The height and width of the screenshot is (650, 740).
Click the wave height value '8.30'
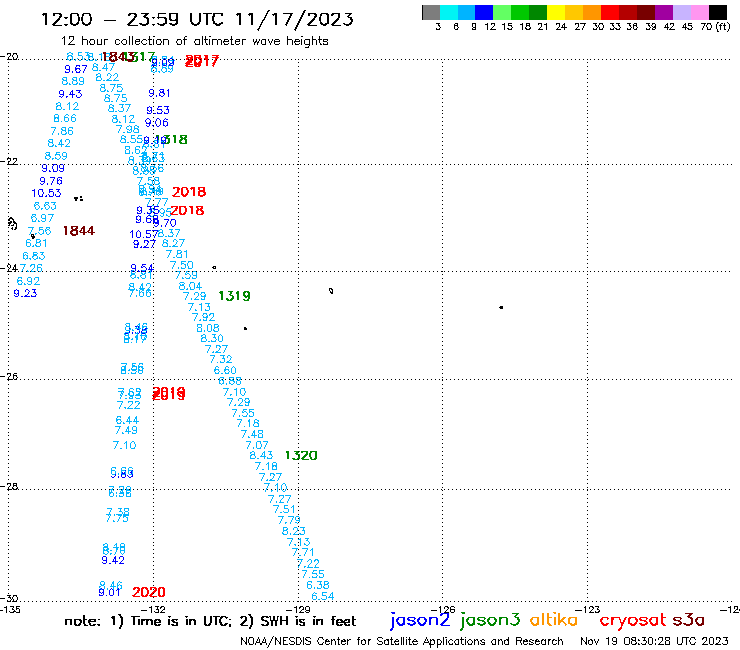coord(212,338)
